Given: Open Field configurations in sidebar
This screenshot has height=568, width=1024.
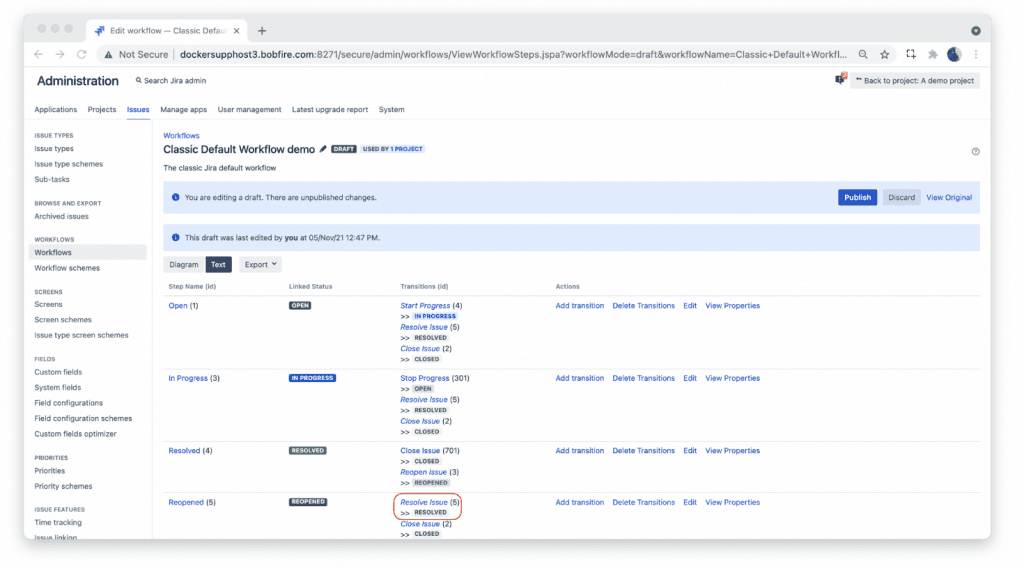Looking at the screenshot, I should [69, 403].
